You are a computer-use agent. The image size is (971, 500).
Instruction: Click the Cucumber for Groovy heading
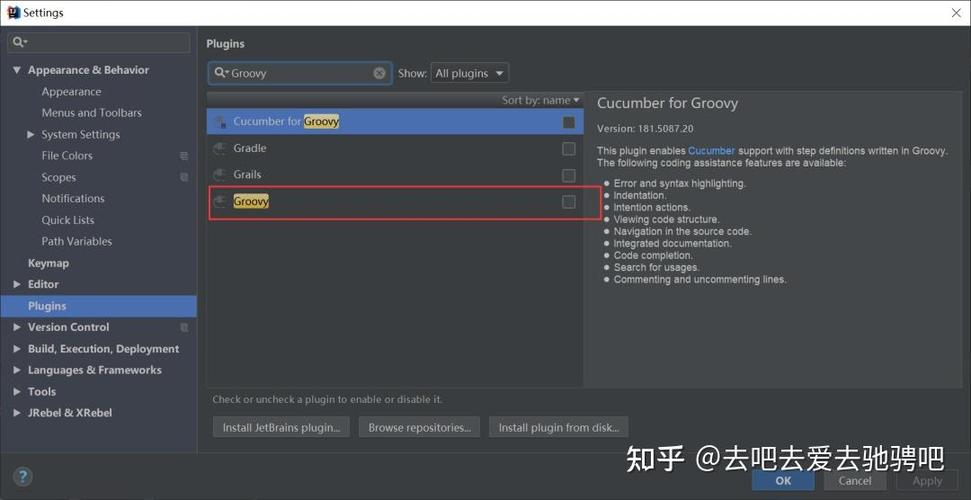click(668, 103)
